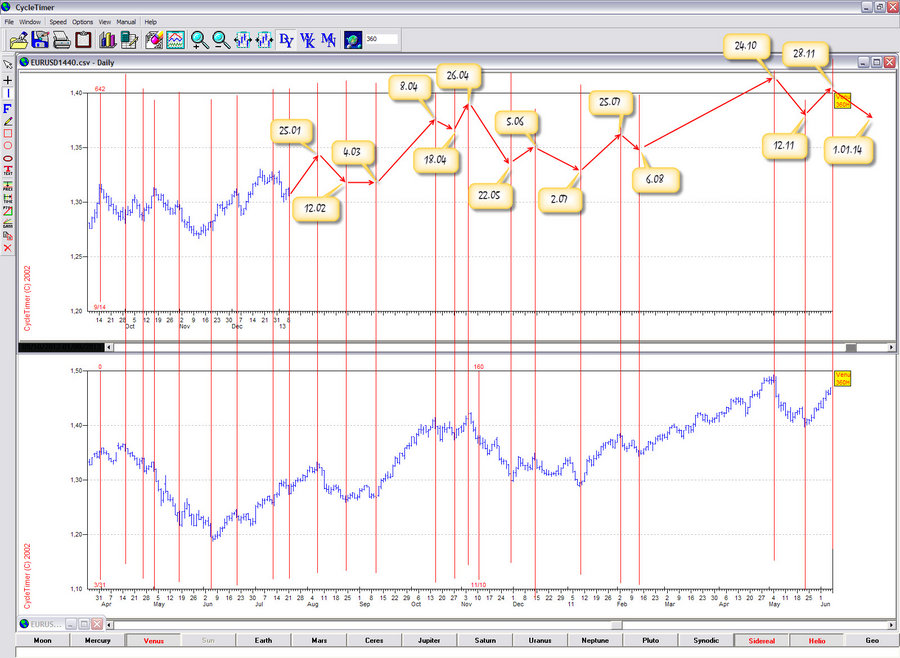Open the Speed menu

coord(58,21)
